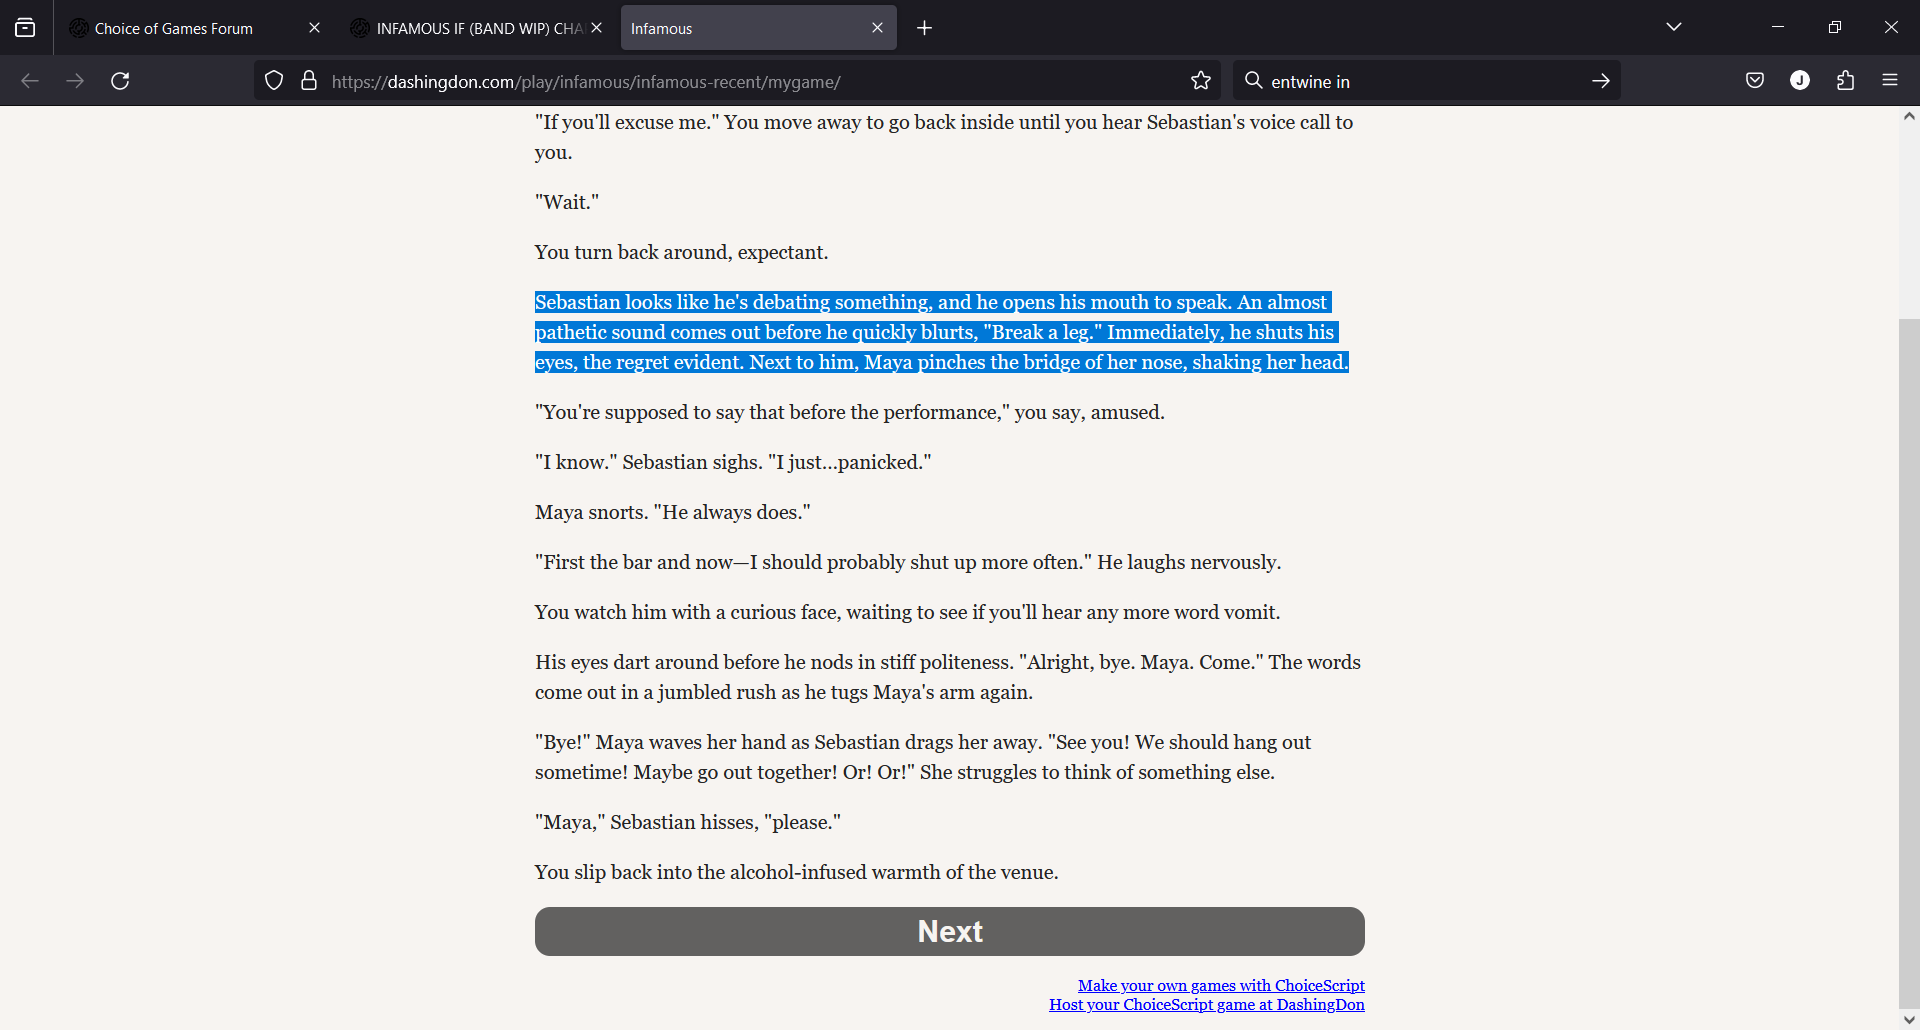This screenshot has width=1920, height=1030.
Task: Open 'Host your ChoiceScript game at DashingDon' link
Action: click(x=1207, y=1005)
